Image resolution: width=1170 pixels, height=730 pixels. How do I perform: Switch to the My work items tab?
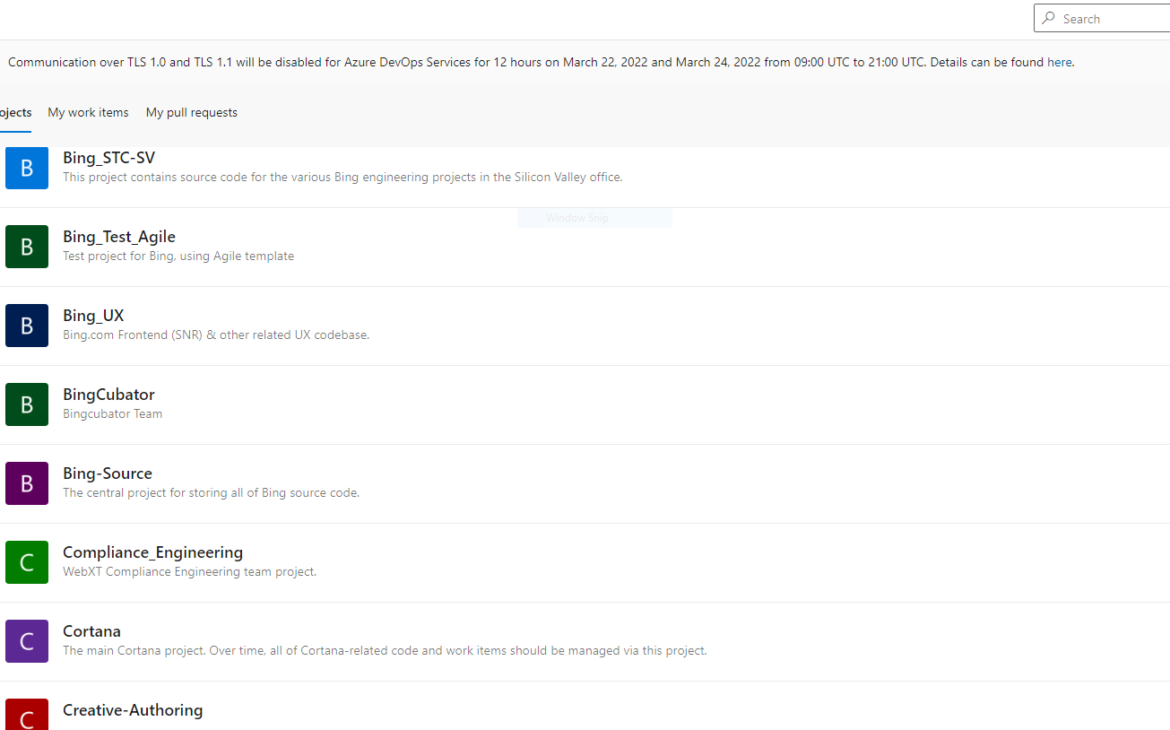[87, 112]
